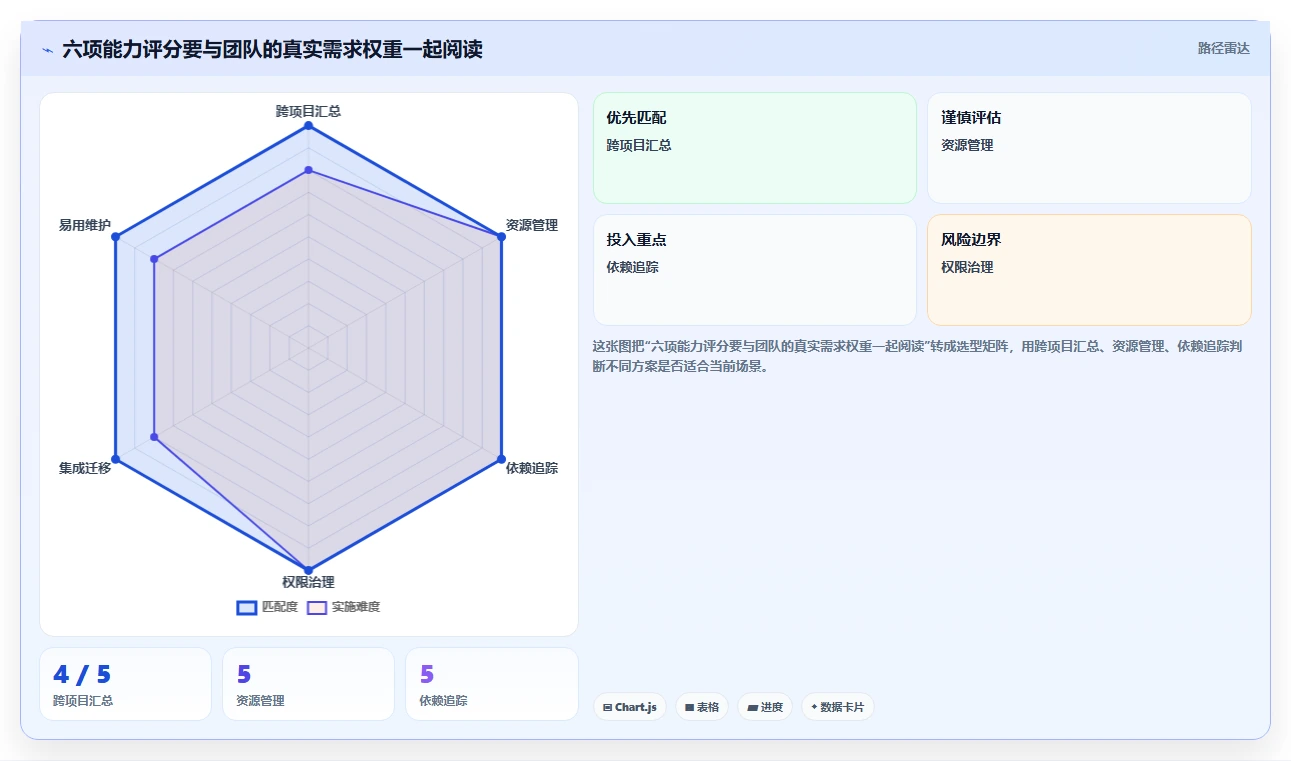
Task: Click the blue 匹配度 legend color box
Action: 247,607
